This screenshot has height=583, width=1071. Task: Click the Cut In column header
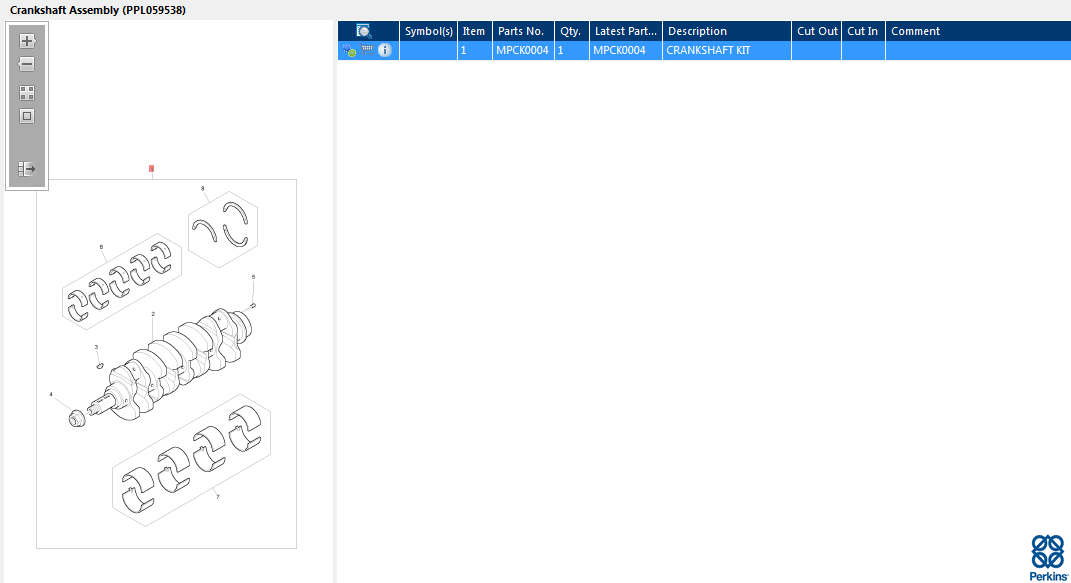point(863,31)
